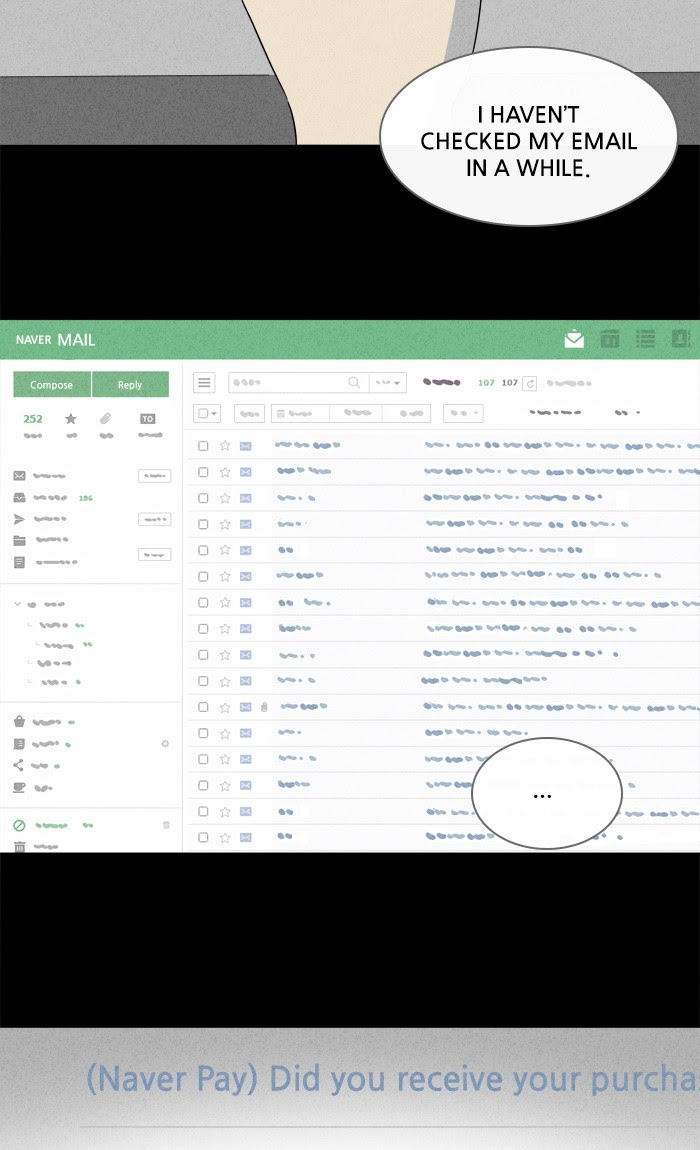Open the spam folder with the blocked icon

19,825
